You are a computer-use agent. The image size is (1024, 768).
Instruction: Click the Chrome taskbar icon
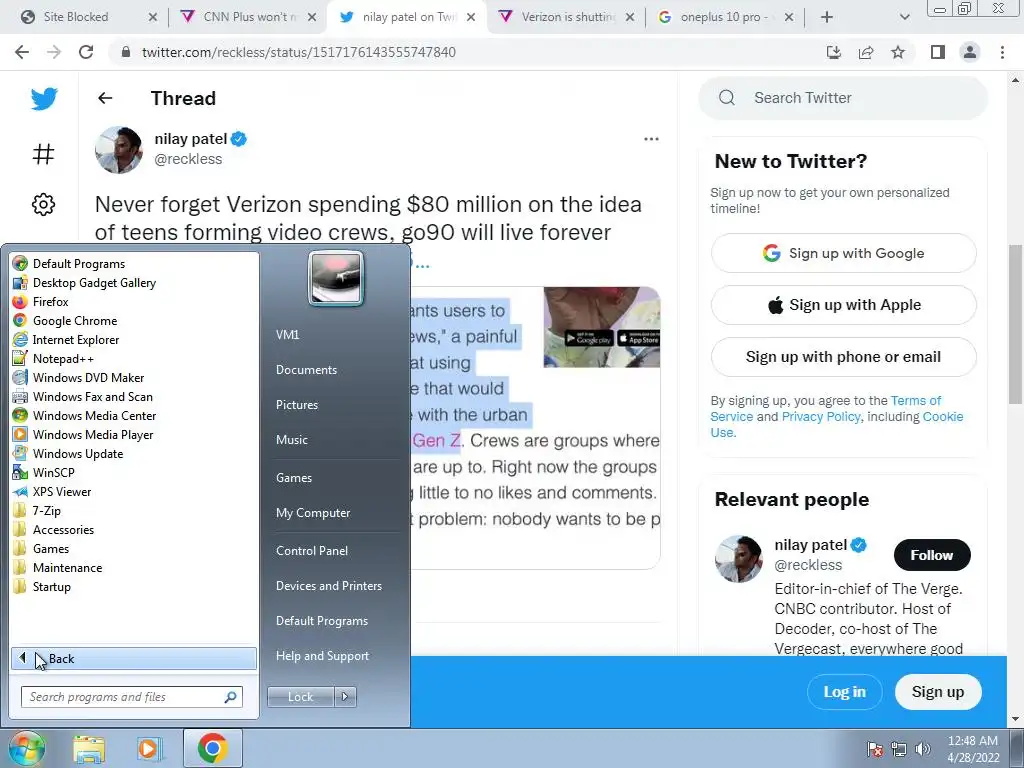click(212, 748)
